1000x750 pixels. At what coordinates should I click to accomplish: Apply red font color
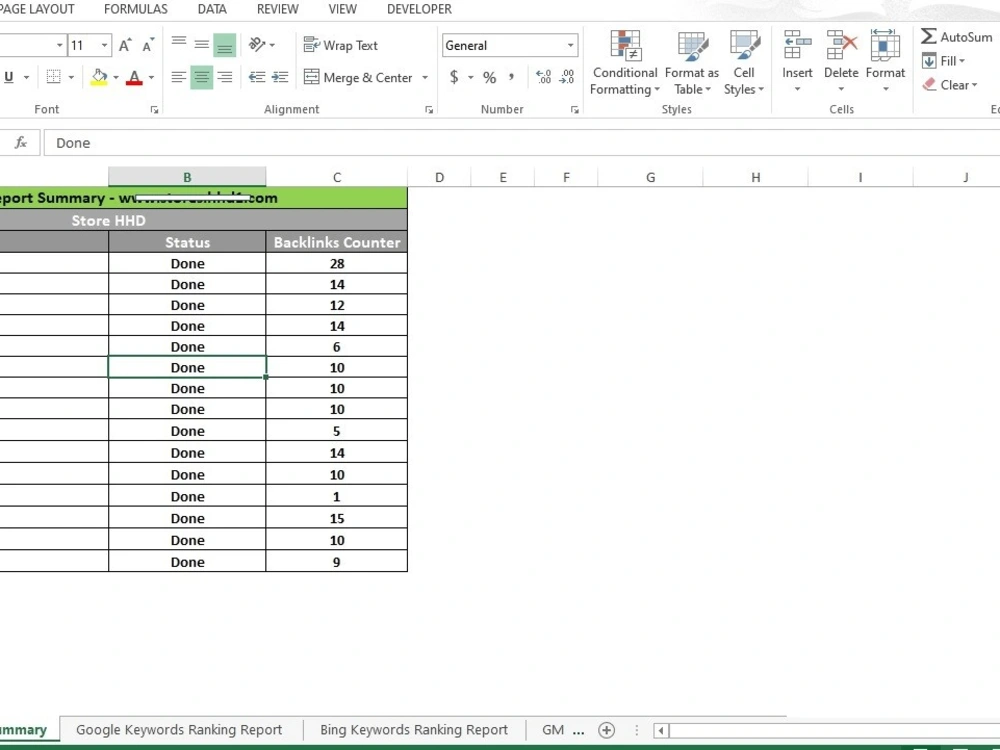tap(134, 77)
